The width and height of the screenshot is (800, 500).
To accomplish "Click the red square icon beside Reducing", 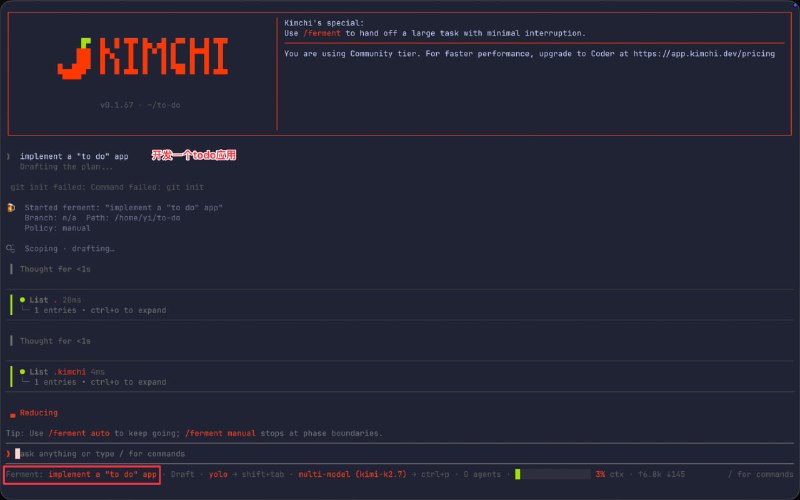I will [x=12, y=415].
